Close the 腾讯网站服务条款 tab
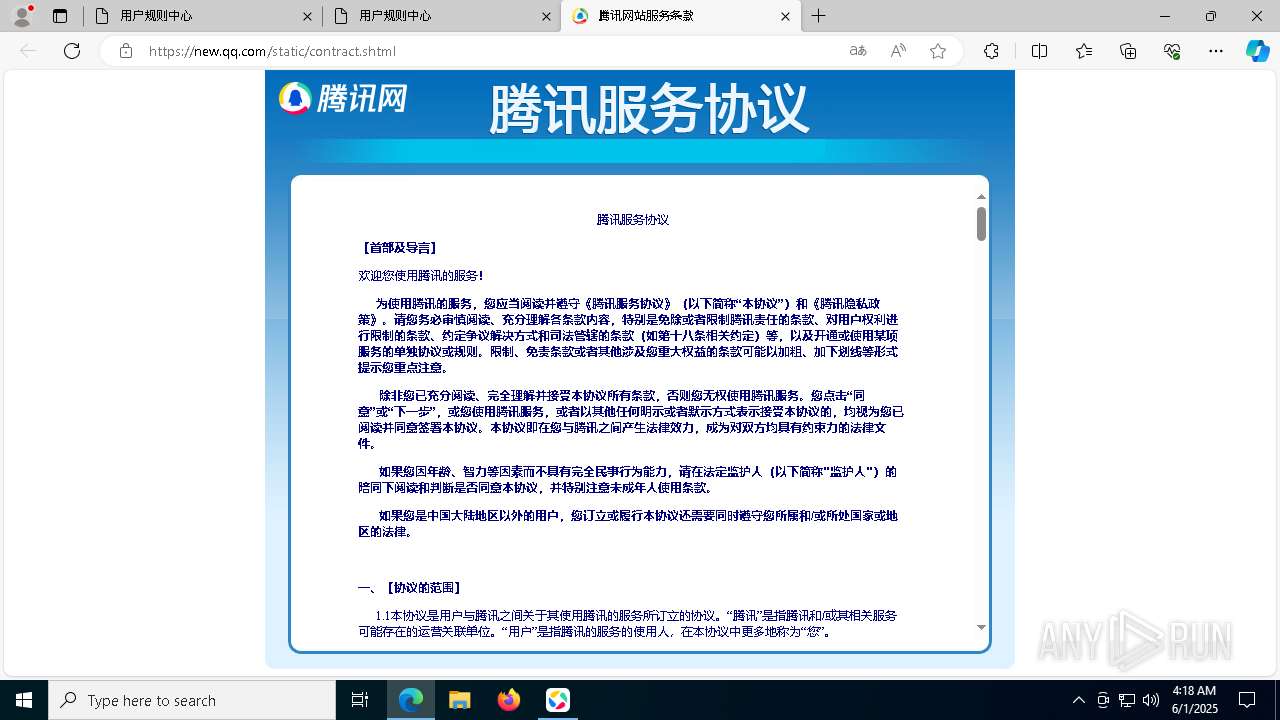This screenshot has width=1280, height=720. (785, 16)
